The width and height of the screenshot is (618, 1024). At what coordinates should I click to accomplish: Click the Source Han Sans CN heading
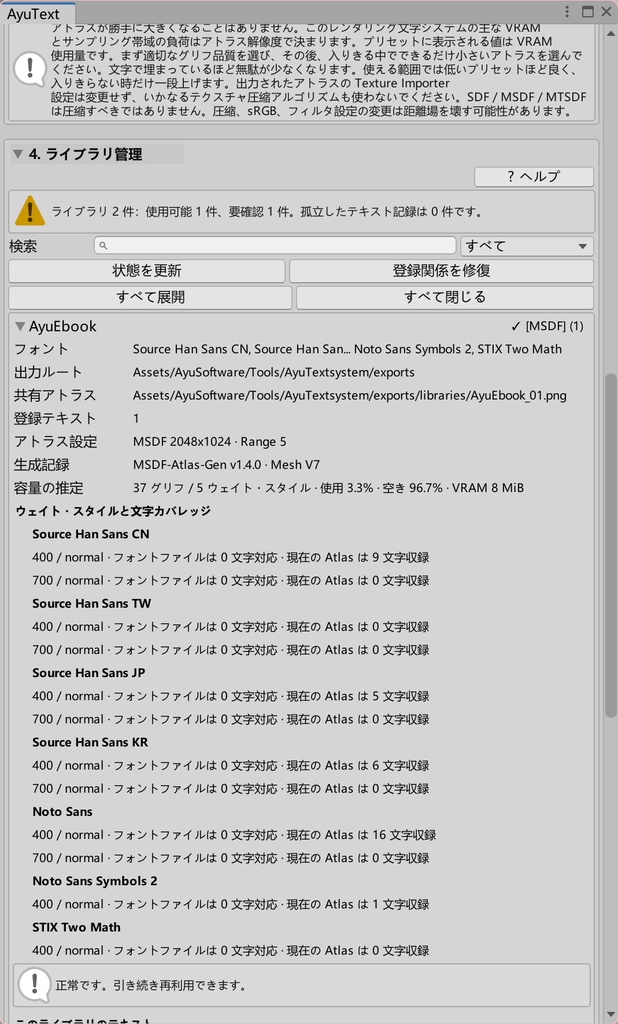click(91, 534)
